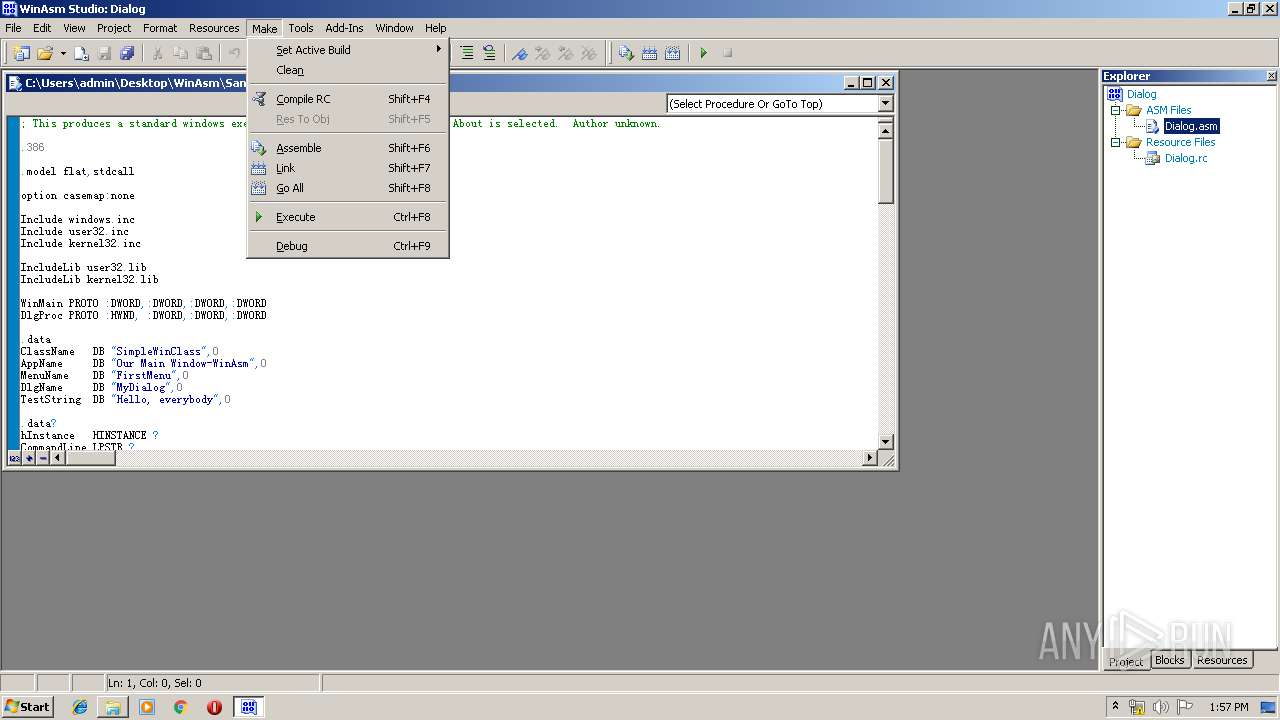Open Internet Explorer from the taskbar
Screen dimensions: 1280x720
(x=80, y=707)
